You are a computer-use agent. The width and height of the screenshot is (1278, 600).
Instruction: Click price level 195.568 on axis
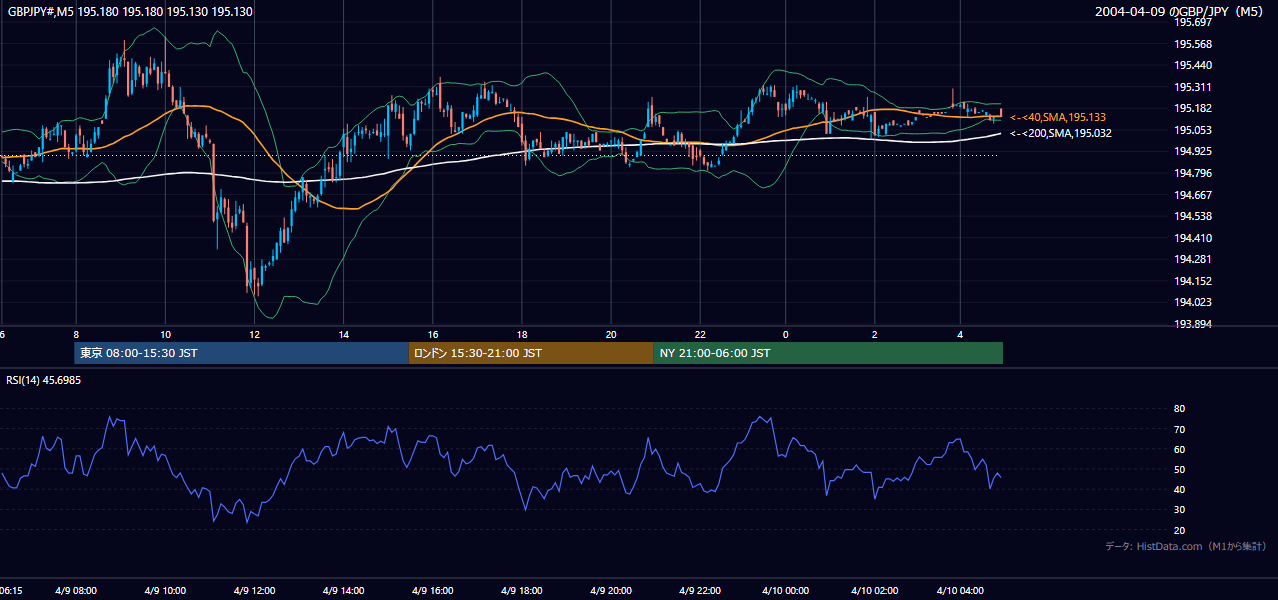tap(1193, 44)
